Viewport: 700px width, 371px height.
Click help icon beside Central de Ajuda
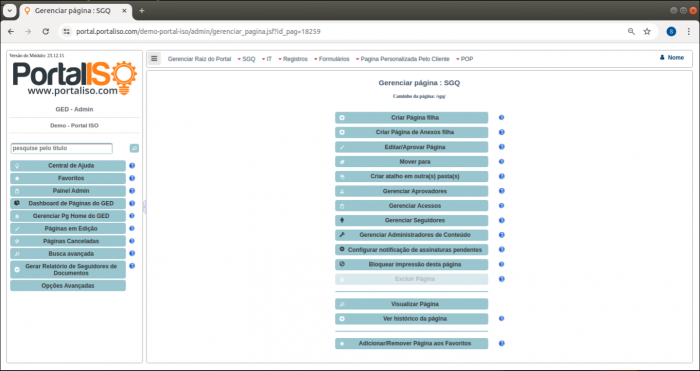(132, 166)
